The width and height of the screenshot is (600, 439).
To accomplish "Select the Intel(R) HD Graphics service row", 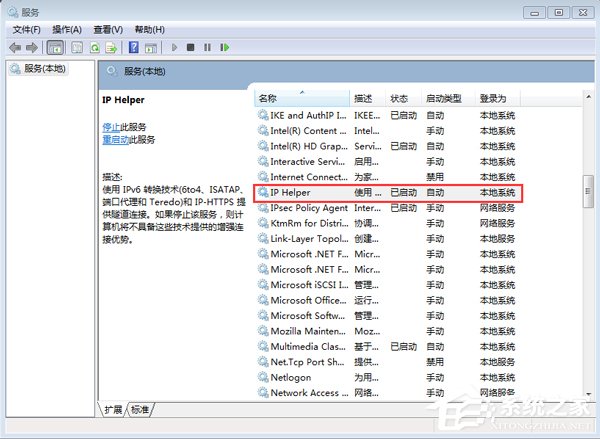I will pyautogui.click(x=386, y=146).
